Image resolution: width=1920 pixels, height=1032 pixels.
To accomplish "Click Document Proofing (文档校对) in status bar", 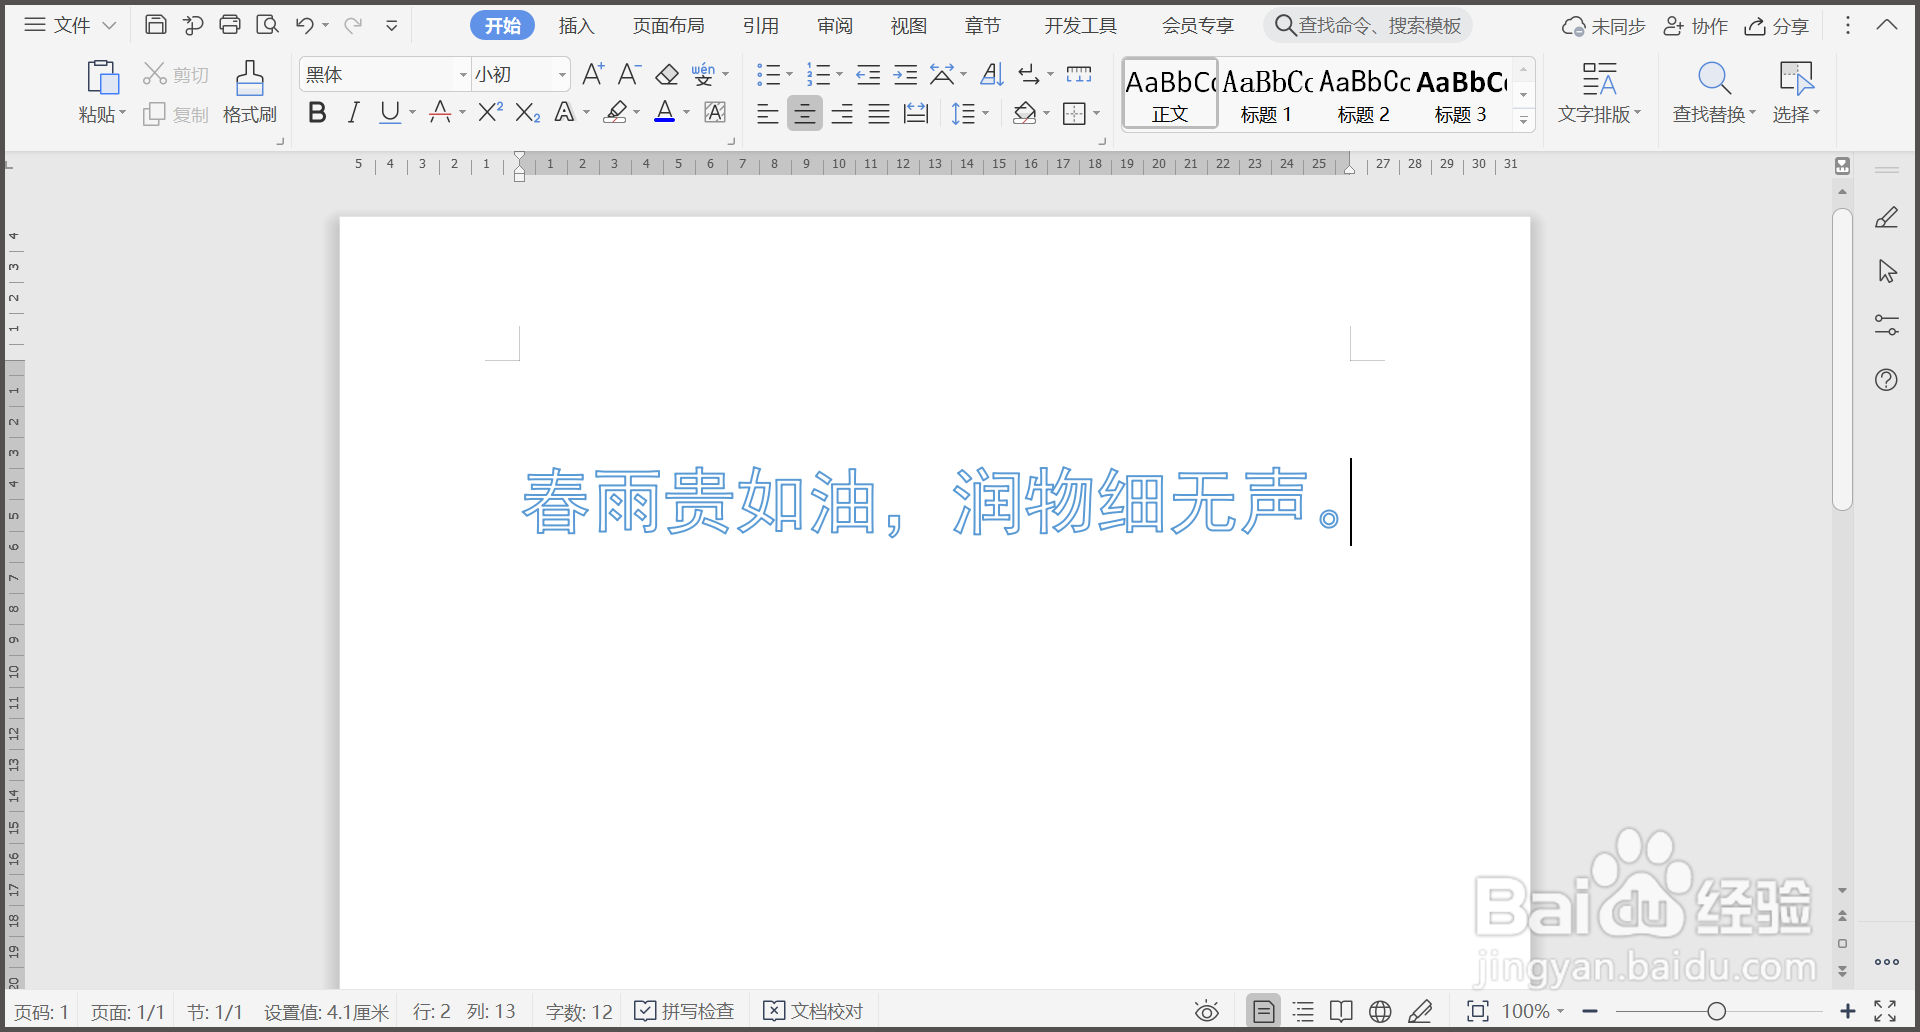I will tap(813, 1012).
